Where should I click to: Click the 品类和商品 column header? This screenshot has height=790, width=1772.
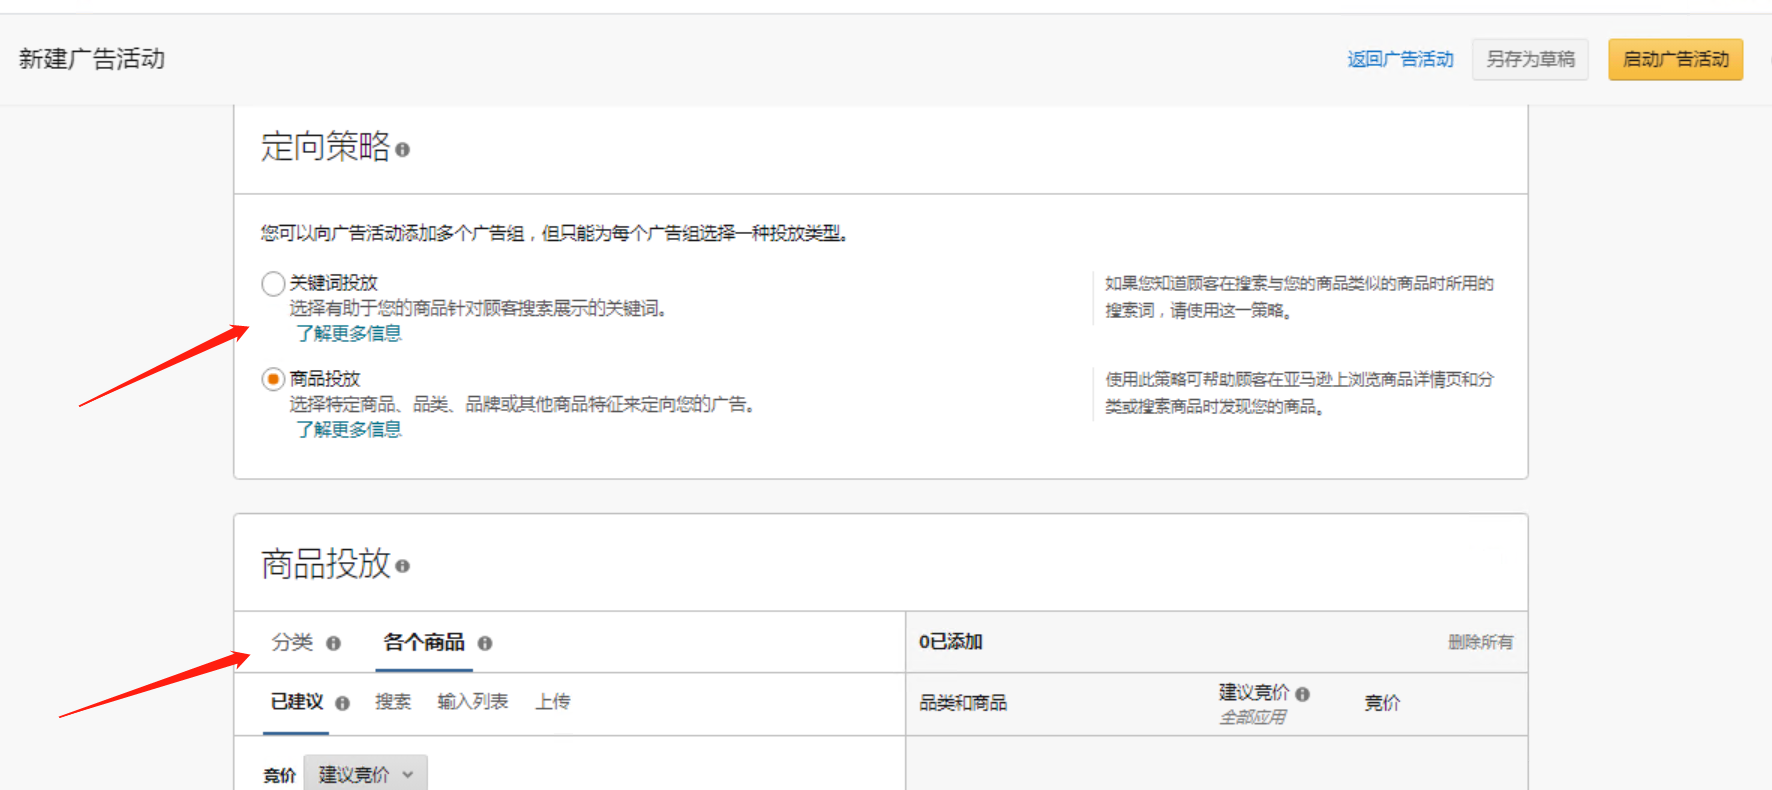pos(963,703)
